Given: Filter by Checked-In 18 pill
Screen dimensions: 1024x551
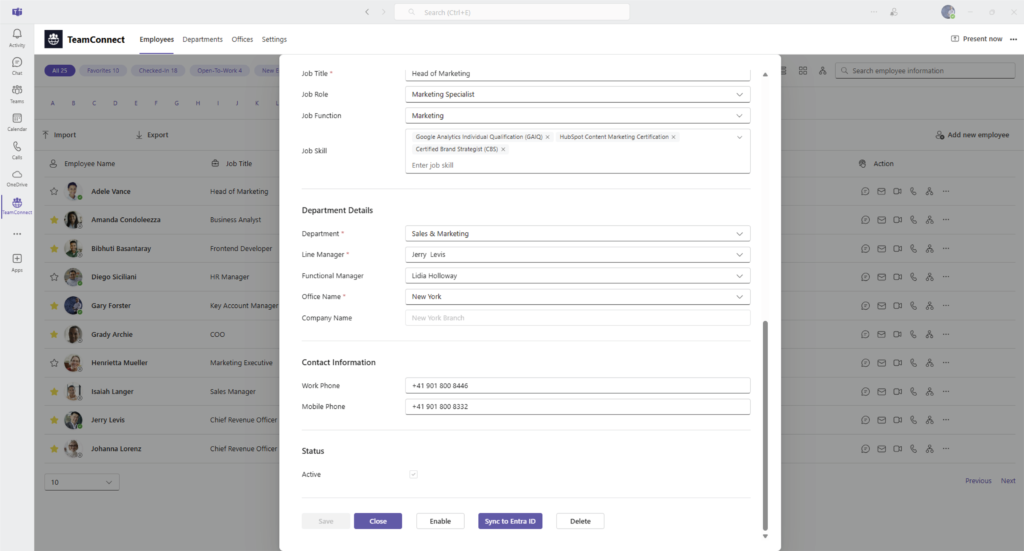Looking at the screenshot, I should 158,71.
